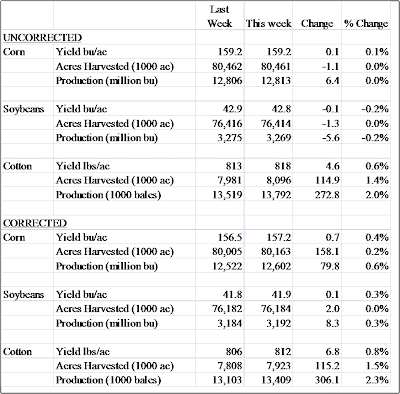The width and height of the screenshot is (400, 394).
Task: Select corrected soybeans production 3,184
Action: [x=230, y=323]
